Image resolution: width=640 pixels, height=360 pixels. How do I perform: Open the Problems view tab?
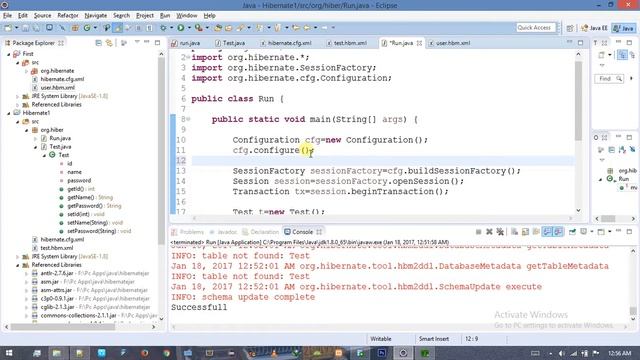[x=188, y=232]
